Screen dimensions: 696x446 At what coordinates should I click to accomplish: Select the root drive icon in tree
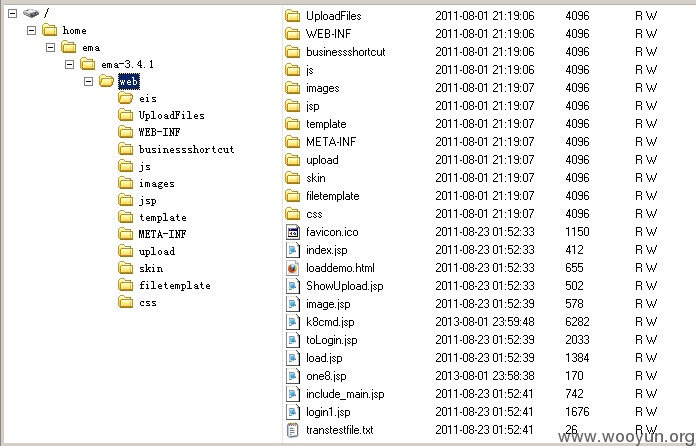(x=31, y=13)
